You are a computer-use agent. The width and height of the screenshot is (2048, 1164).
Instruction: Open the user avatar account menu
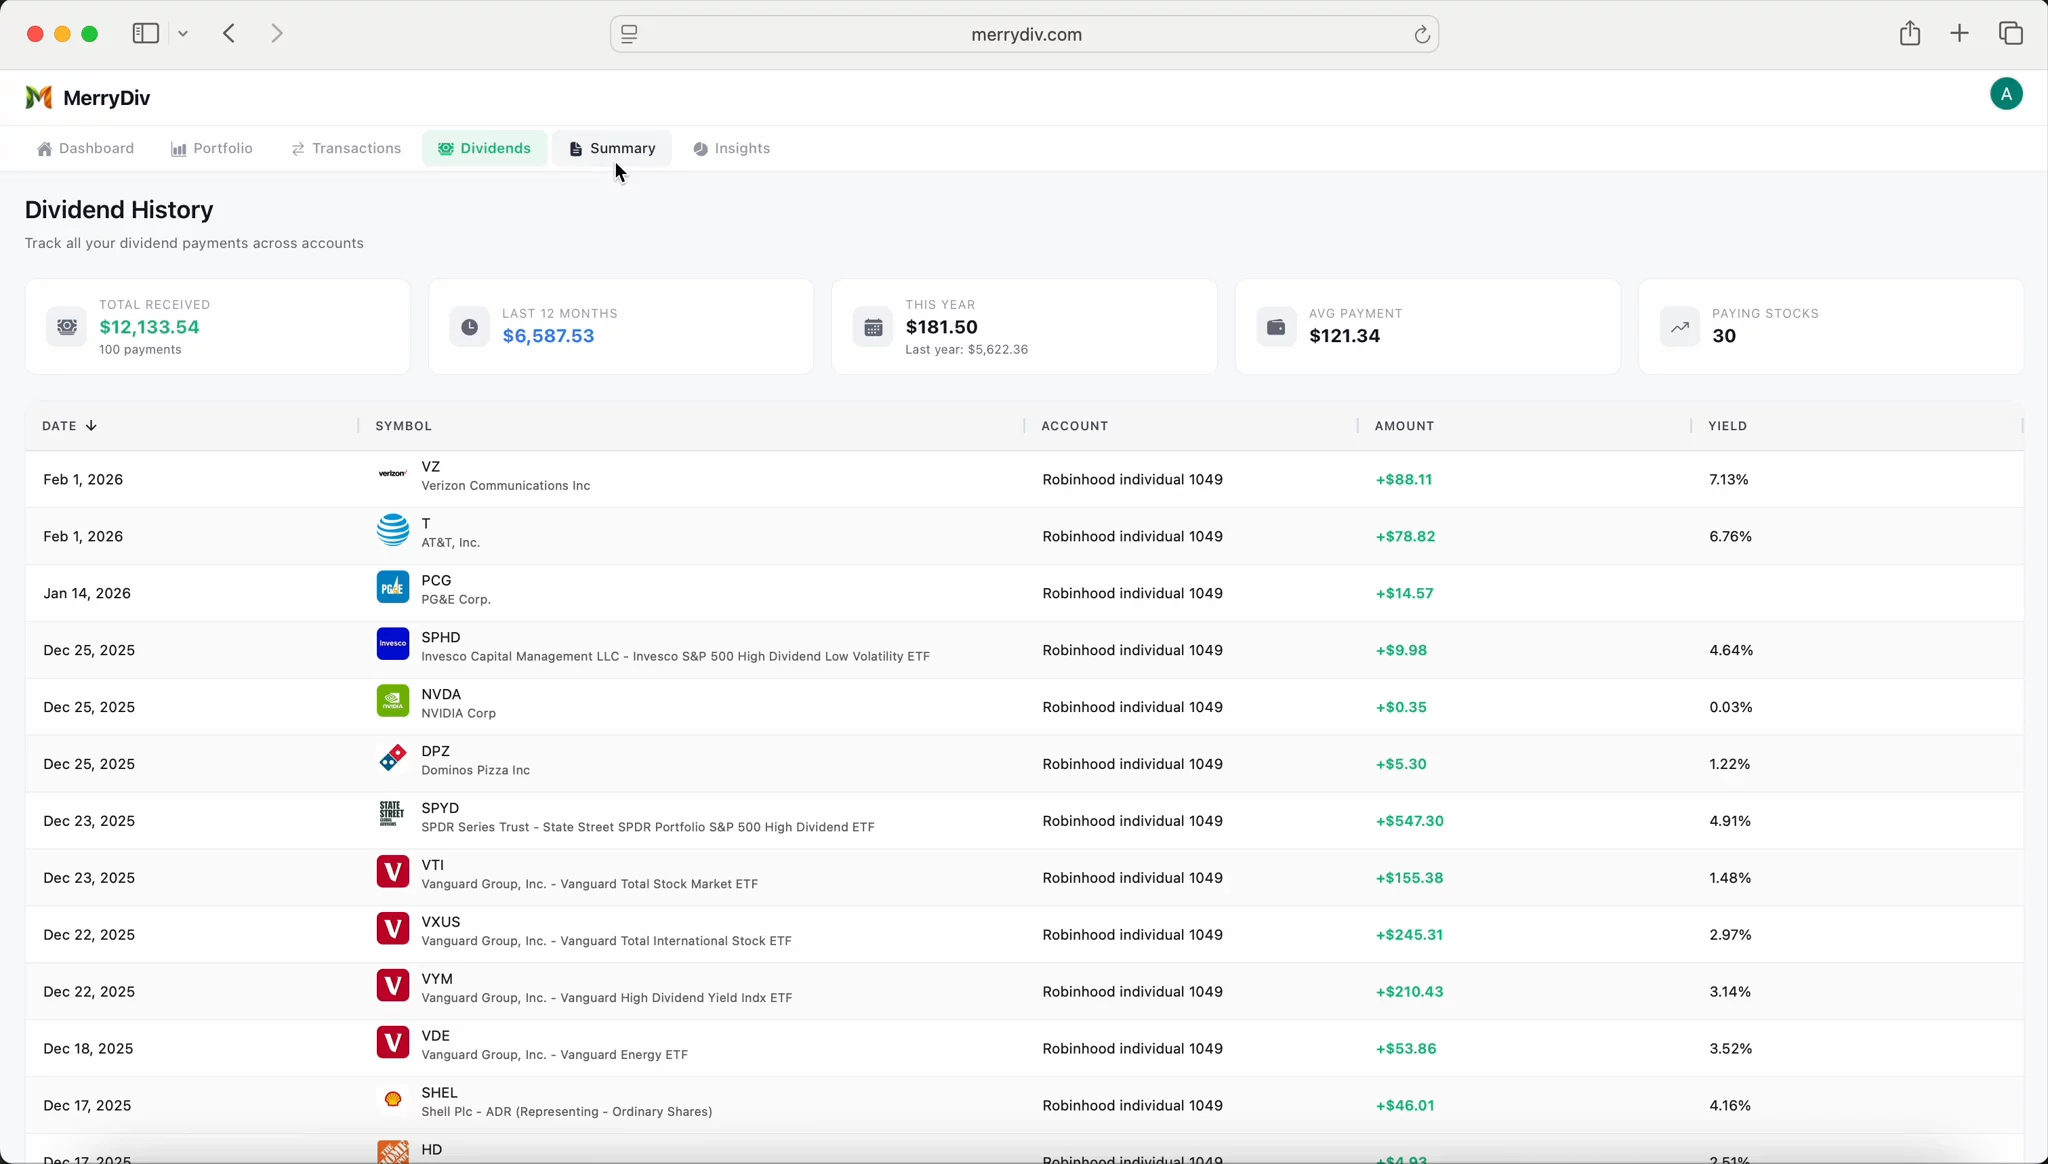(2005, 95)
